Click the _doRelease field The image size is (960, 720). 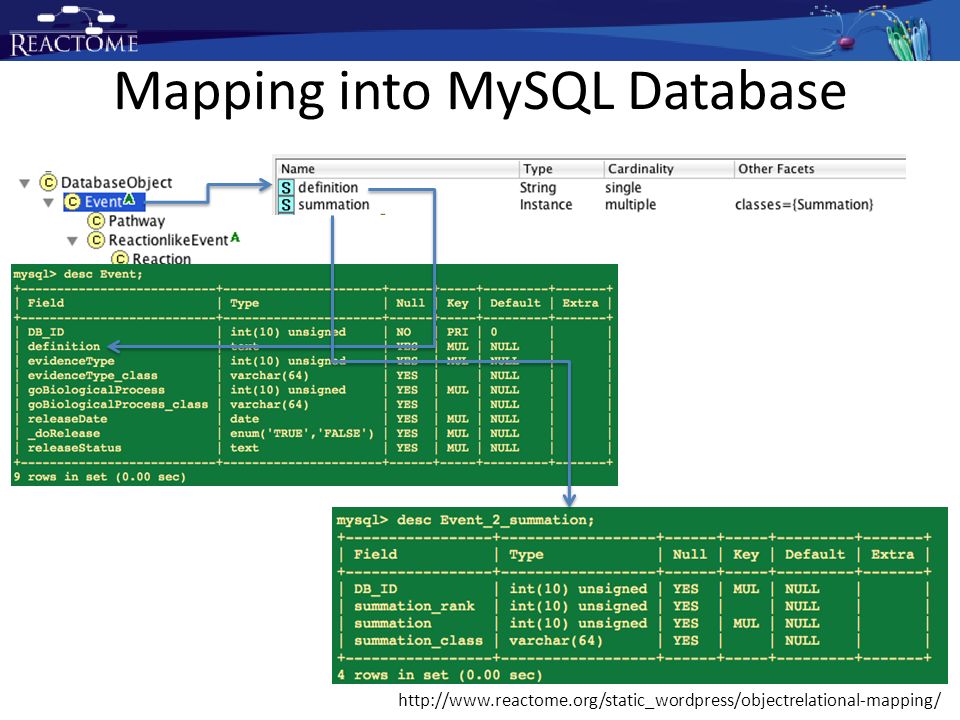click(x=63, y=433)
